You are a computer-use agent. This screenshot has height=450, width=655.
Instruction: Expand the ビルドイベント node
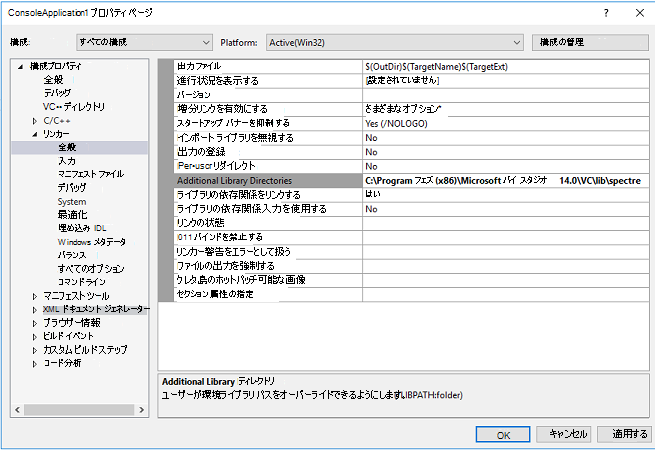[35, 336]
